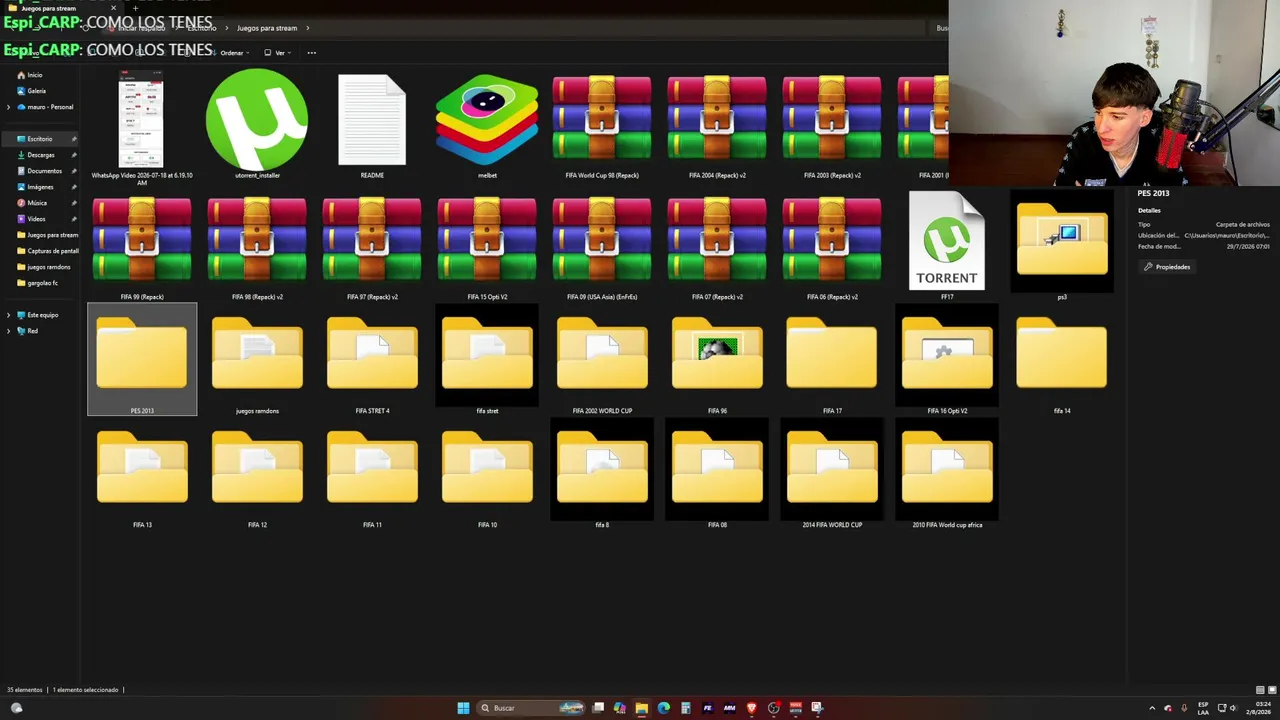This screenshot has width=1280, height=720.
Task: Select Escritorio in quick access
Action: pyautogui.click(x=40, y=139)
